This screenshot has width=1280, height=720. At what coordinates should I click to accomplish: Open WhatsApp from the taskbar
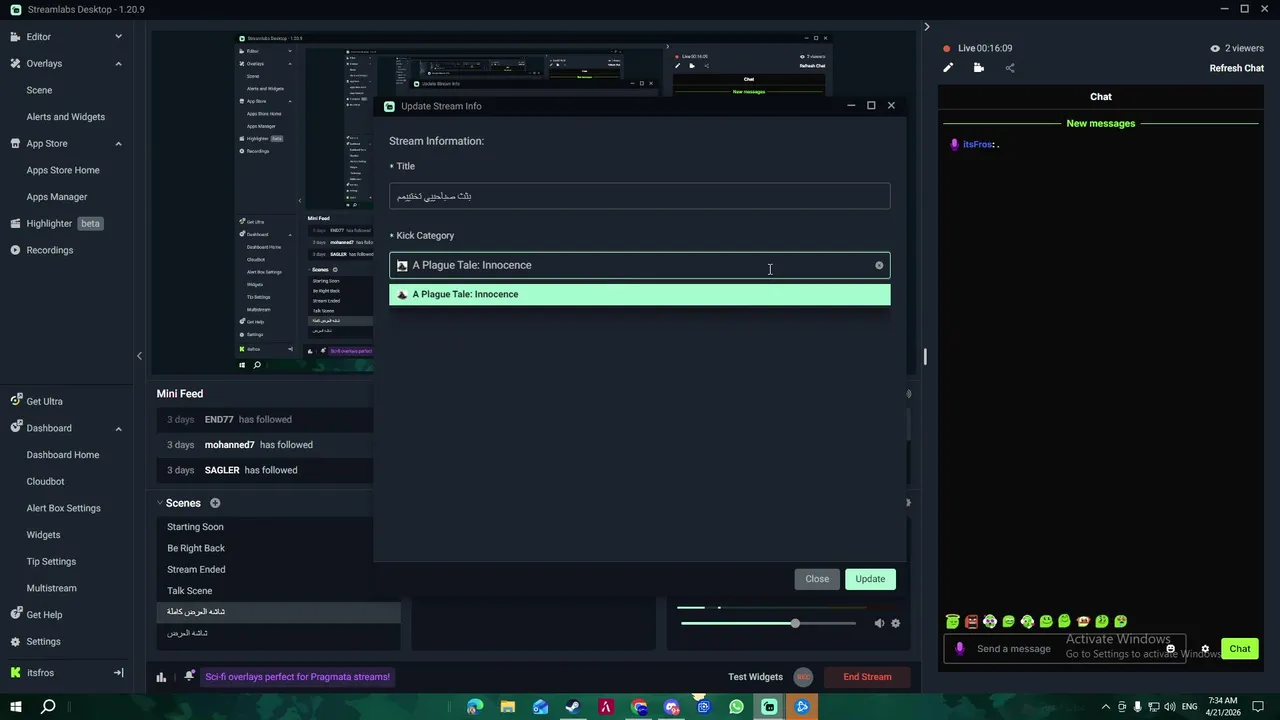(736, 707)
